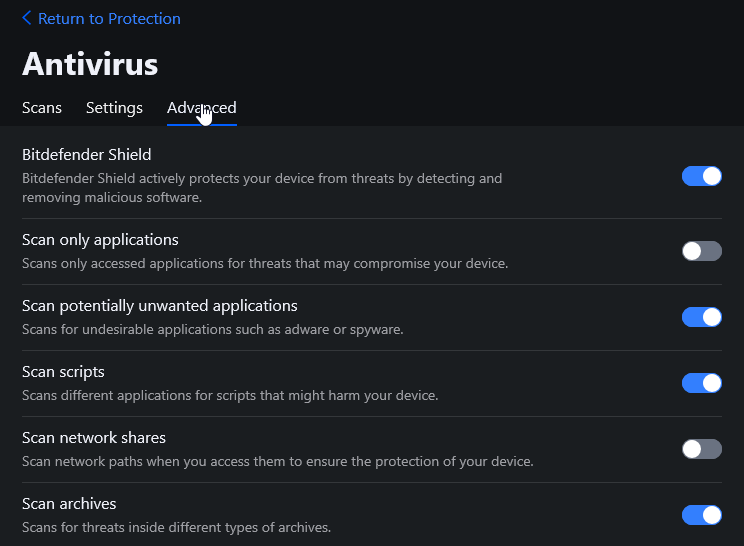Select the Advanced tab
This screenshot has width=744, height=546.
point(202,108)
